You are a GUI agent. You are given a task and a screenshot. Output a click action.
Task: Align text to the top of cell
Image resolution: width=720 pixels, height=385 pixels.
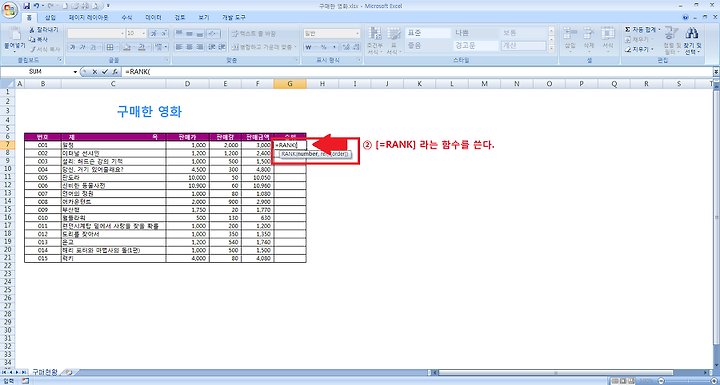click(179, 34)
